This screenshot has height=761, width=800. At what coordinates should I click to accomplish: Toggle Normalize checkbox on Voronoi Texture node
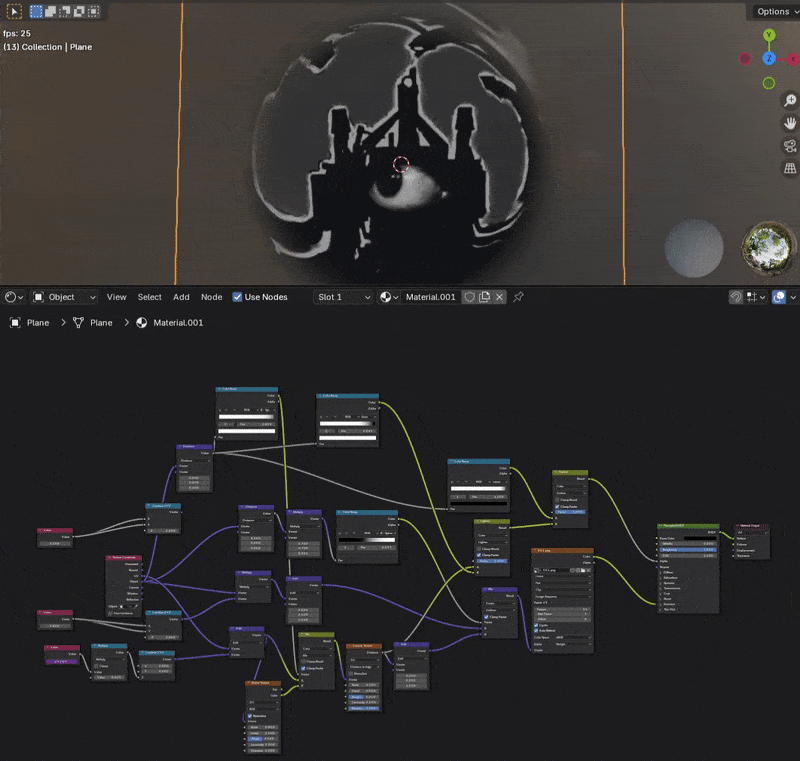pos(352,673)
